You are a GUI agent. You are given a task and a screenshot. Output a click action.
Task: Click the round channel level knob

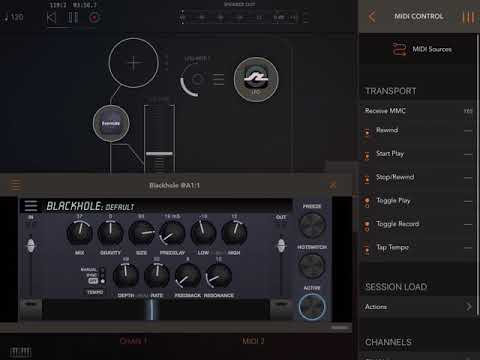(x=196, y=80)
